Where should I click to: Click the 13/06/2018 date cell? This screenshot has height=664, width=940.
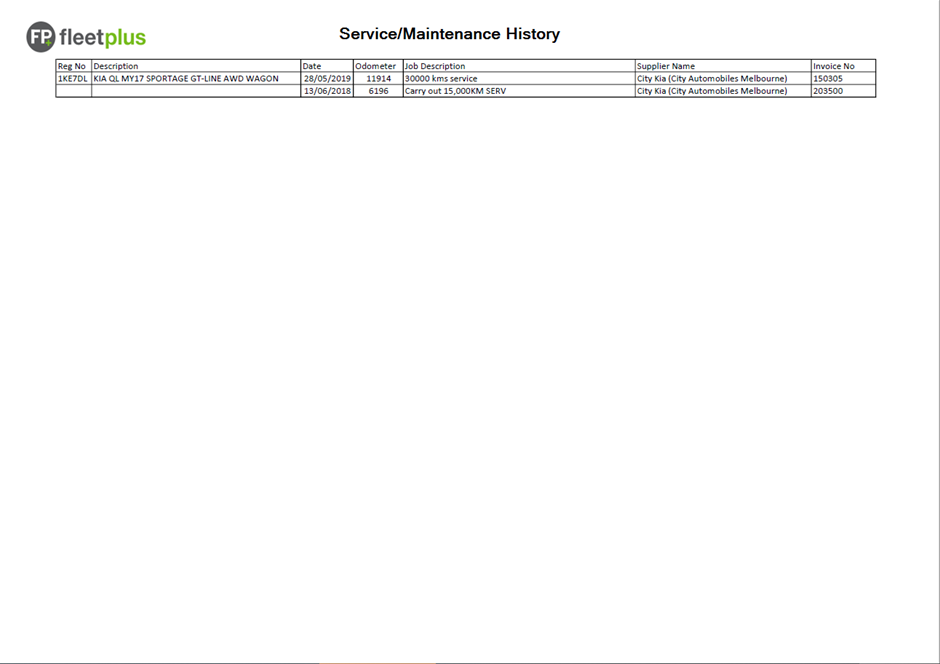coord(327,91)
